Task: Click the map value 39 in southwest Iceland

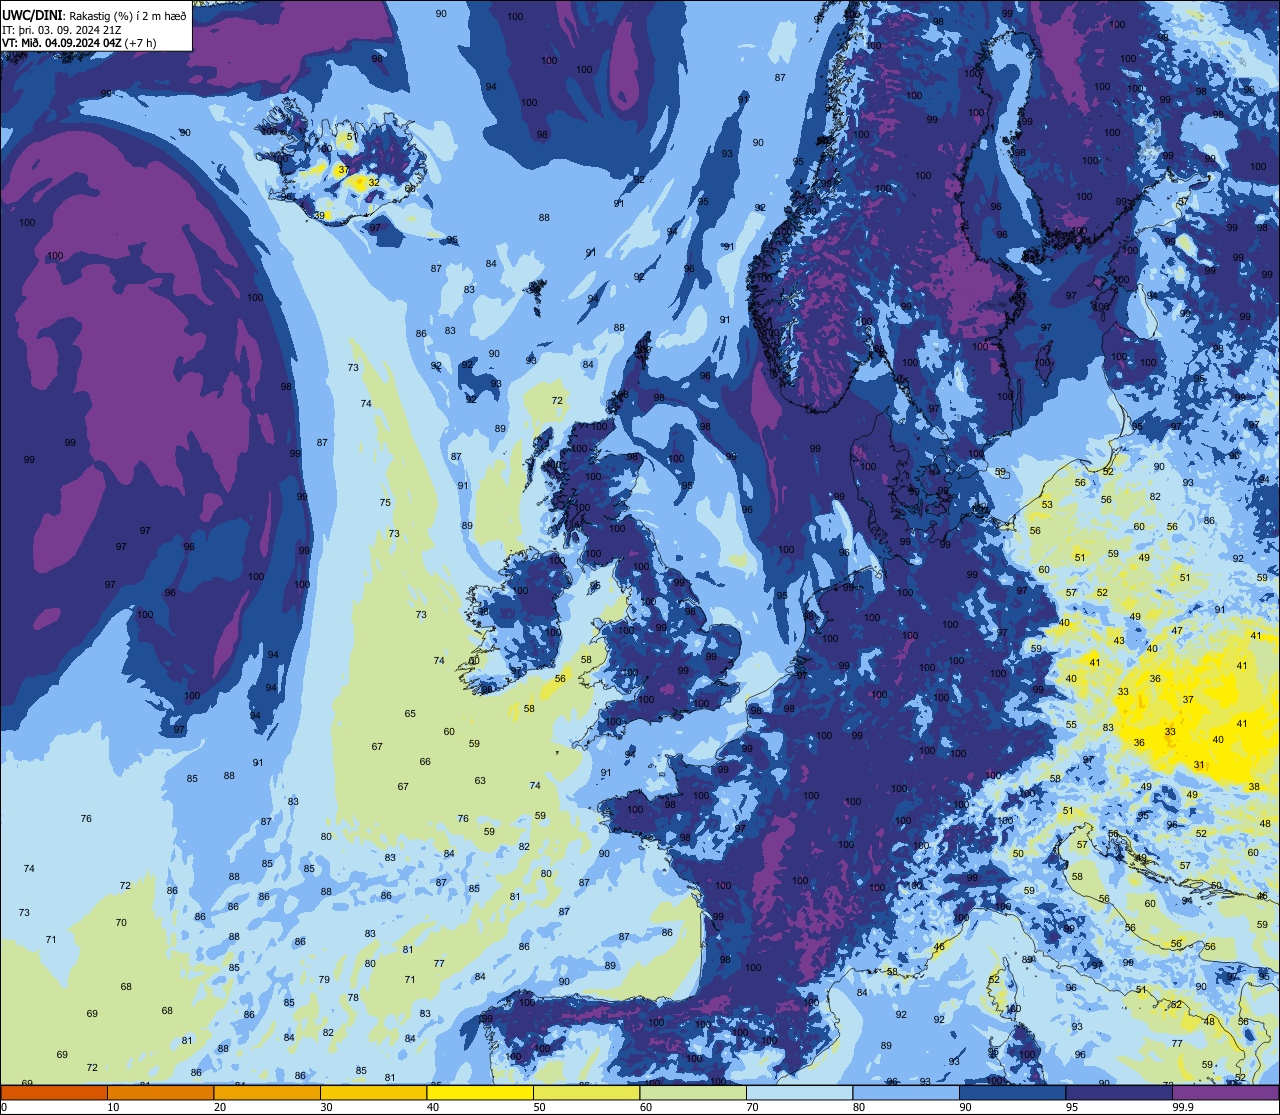Action: [320, 215]
